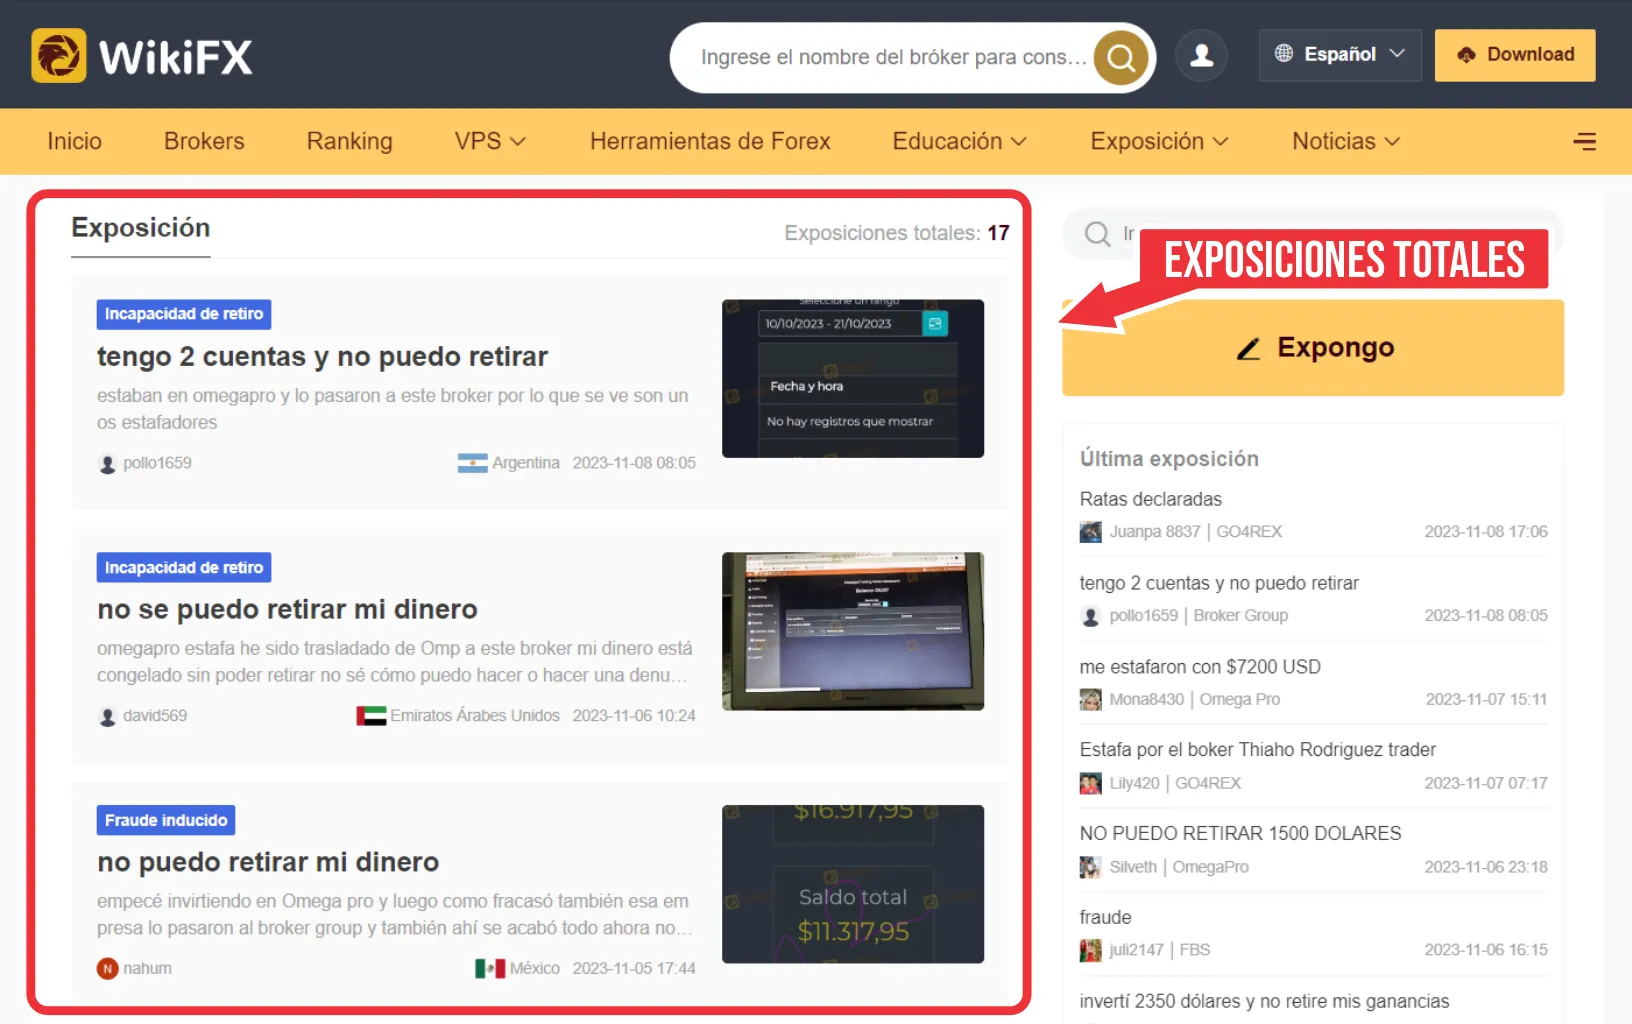Click the 'juli2147 | FBS' line
The width and height of the screenshot is (1632, 1024).
pyautogui.click(x=1159, y=950)
